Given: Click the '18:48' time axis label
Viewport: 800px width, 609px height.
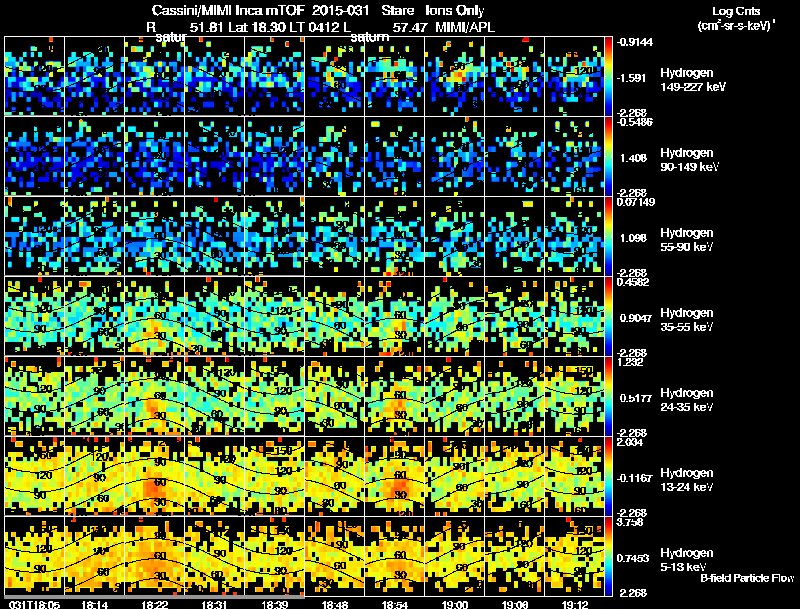Looking at the screenshot, I should pyautogui.click(x=335, y=604).
